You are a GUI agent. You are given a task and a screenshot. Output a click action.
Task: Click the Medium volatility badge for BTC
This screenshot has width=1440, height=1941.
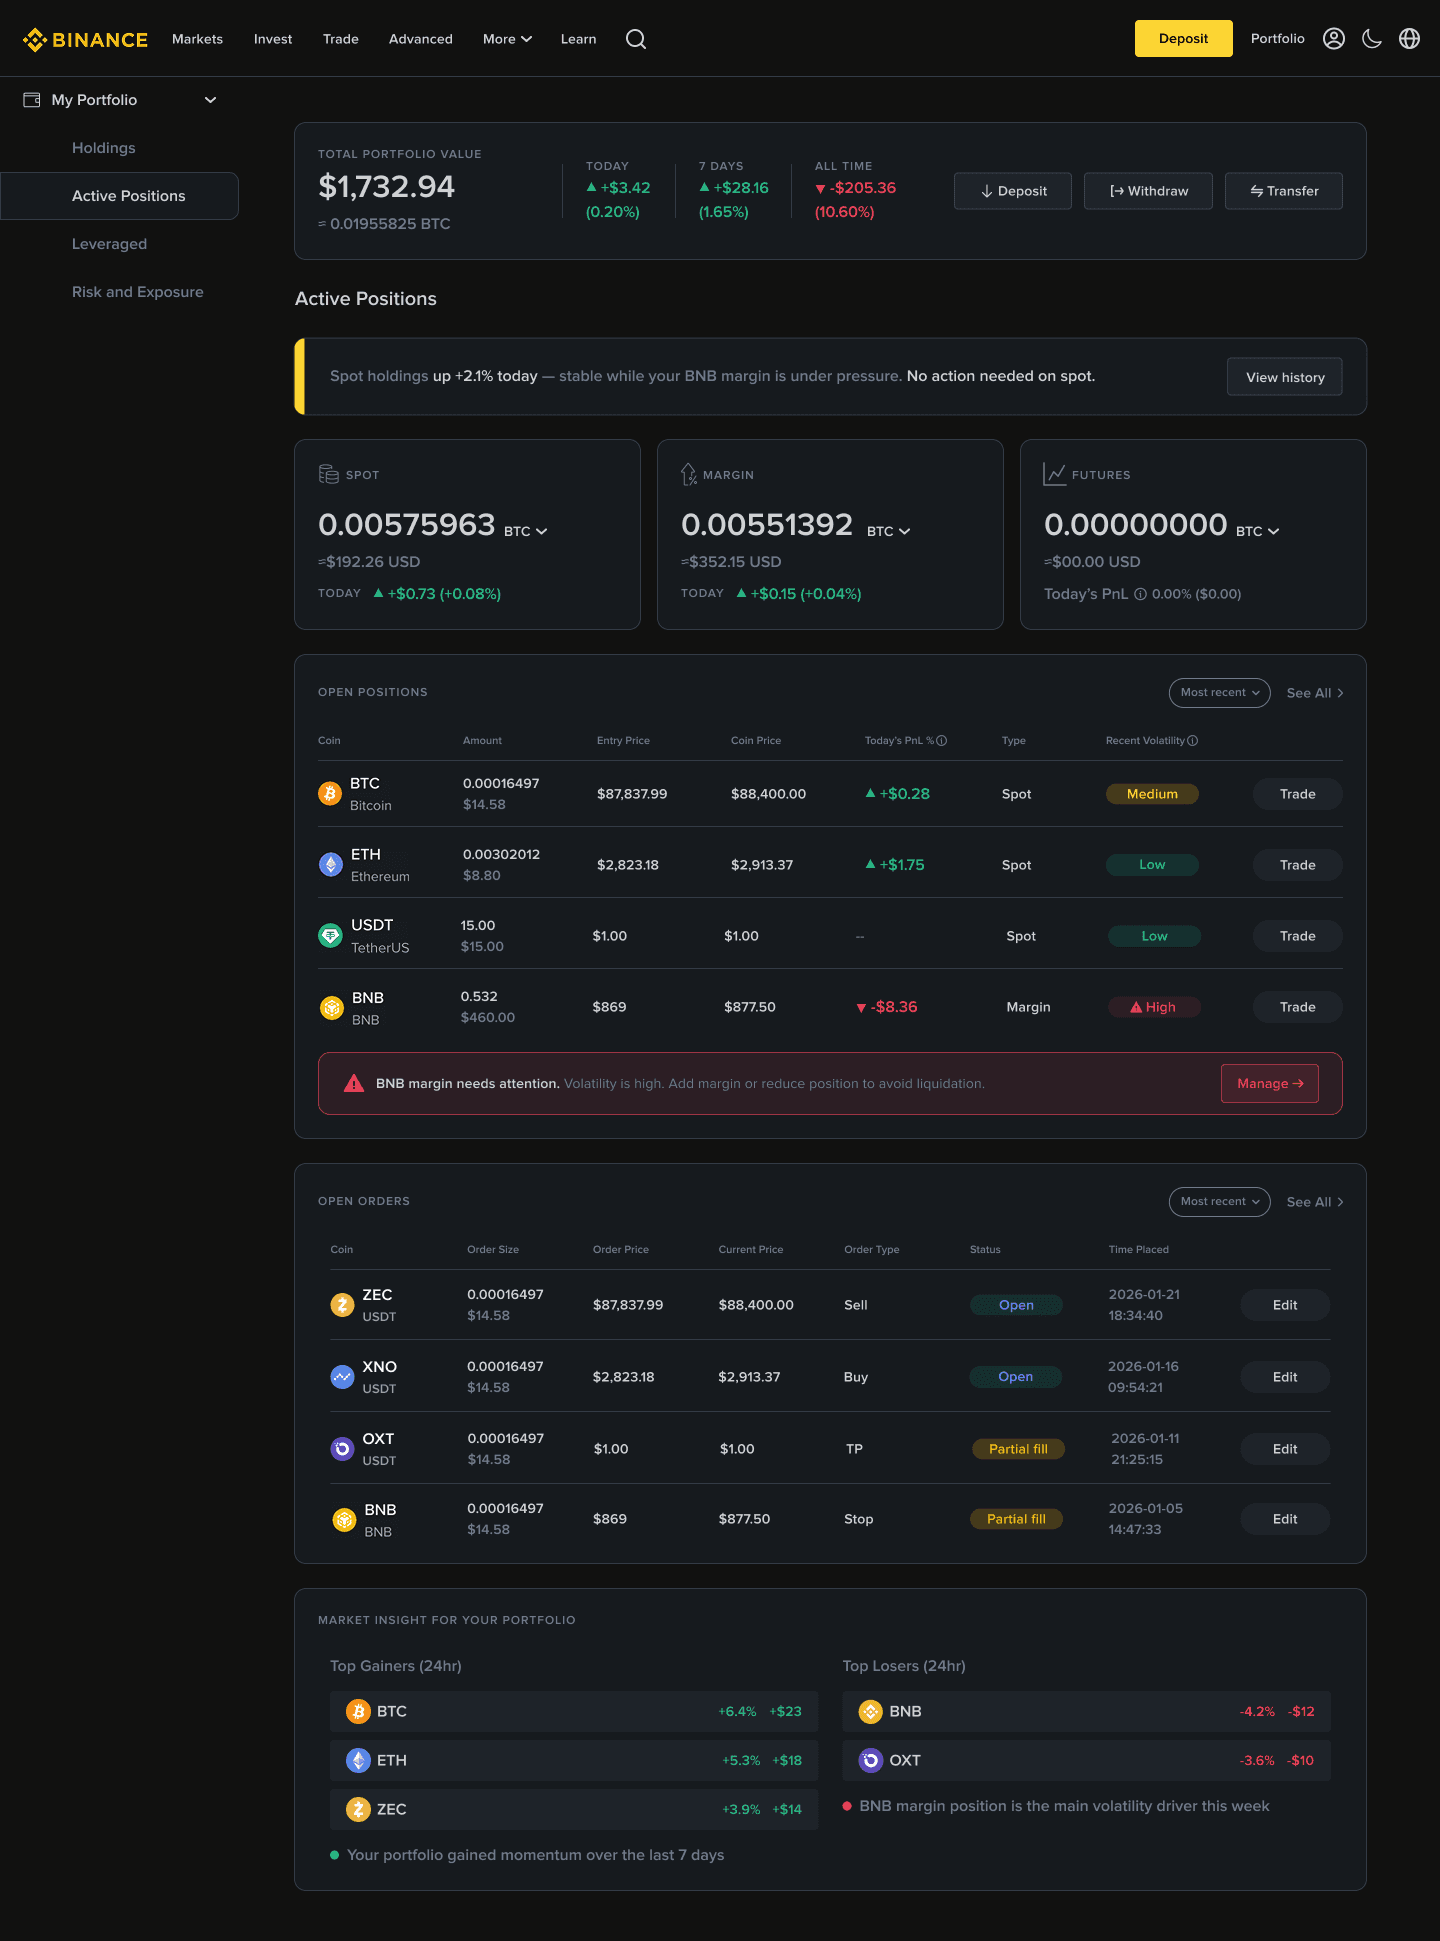(1152, 794)
